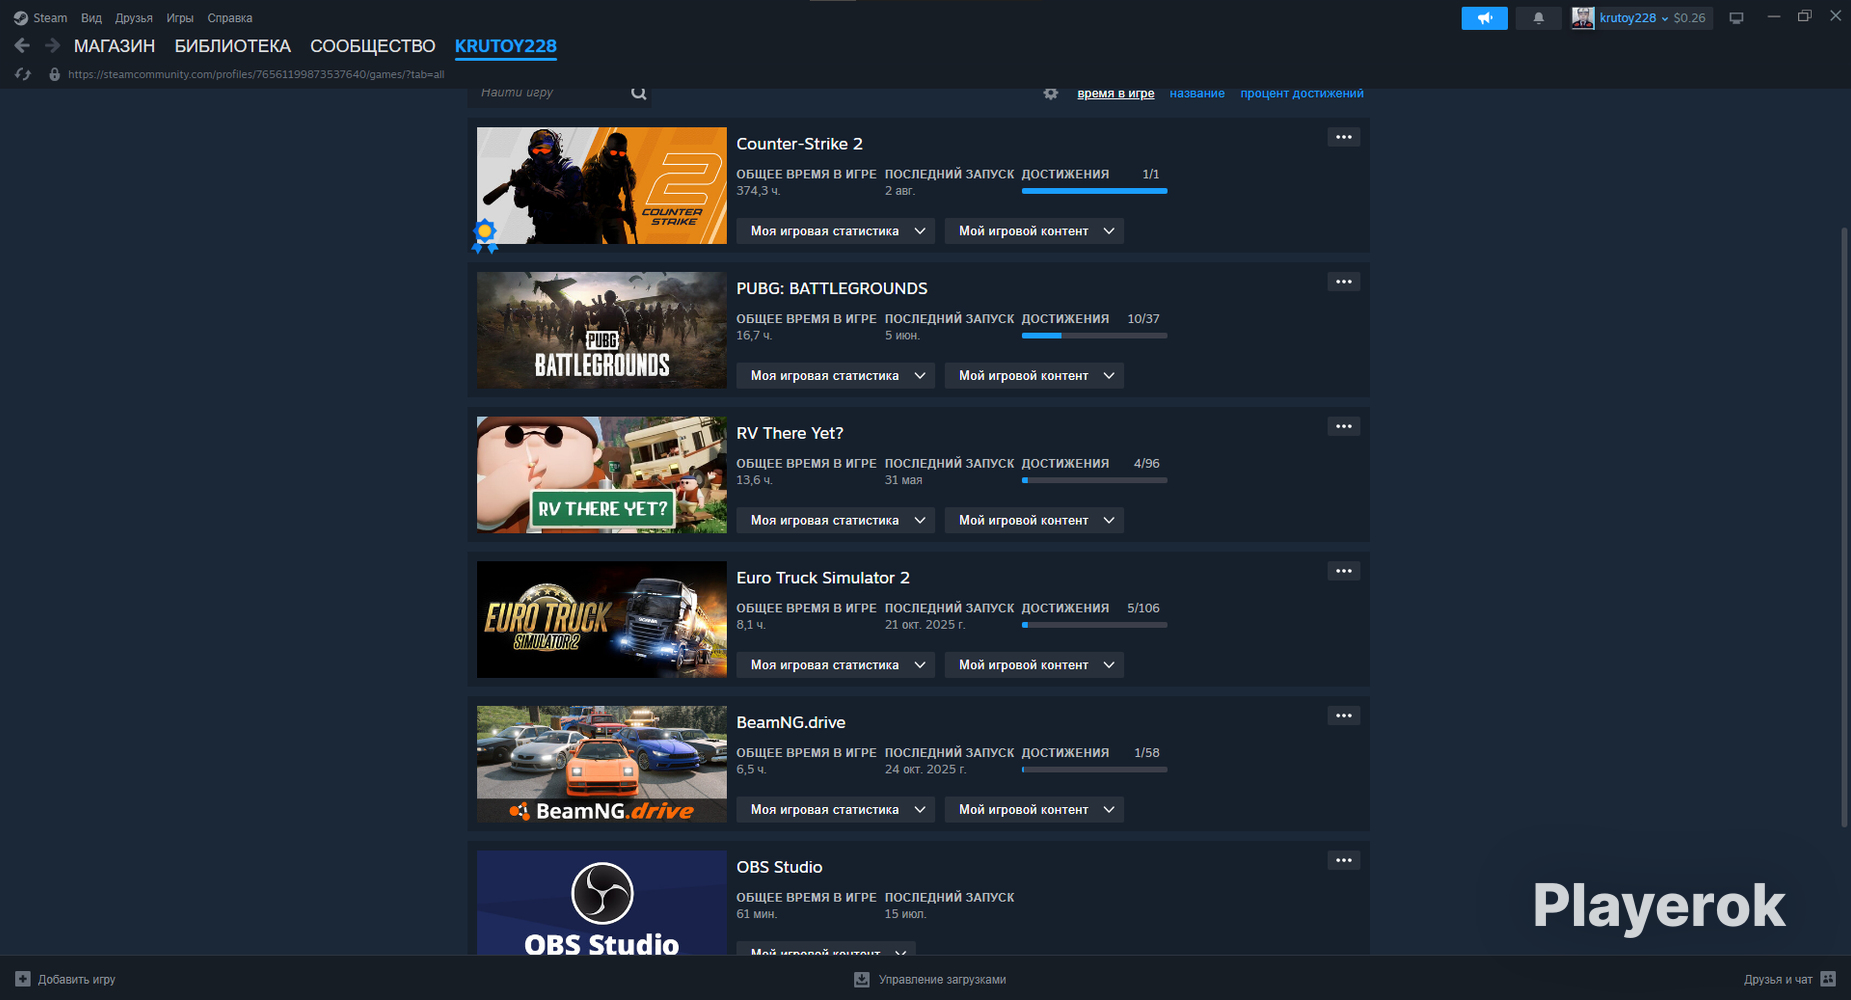Open the three-dot menu for Euro Truck Simulator 2
Viewport: 1851px width, 1000px height.
(1343, 571)
